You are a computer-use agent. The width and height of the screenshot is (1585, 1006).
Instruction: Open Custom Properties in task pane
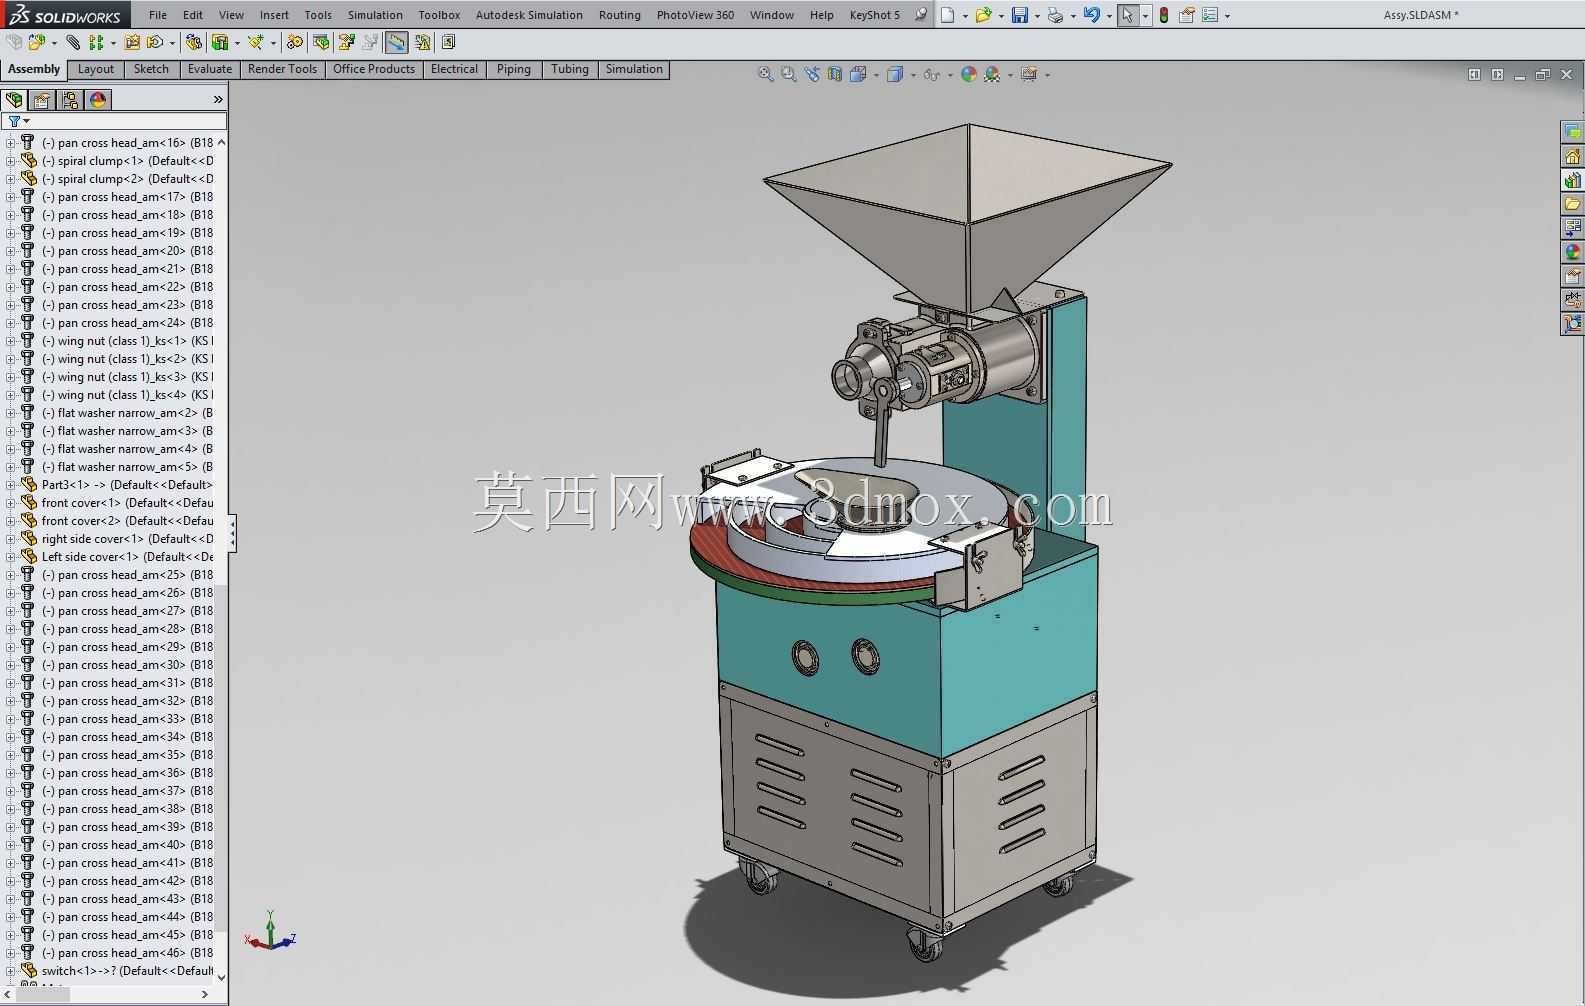(x=1573, y=276)
